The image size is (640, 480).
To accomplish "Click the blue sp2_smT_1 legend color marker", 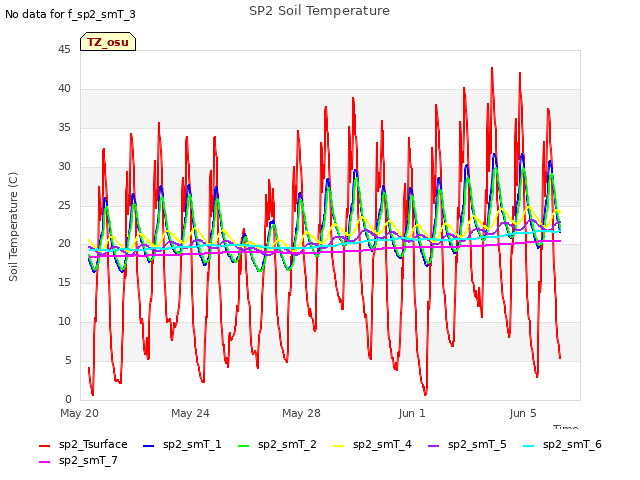I will point(149,446).
